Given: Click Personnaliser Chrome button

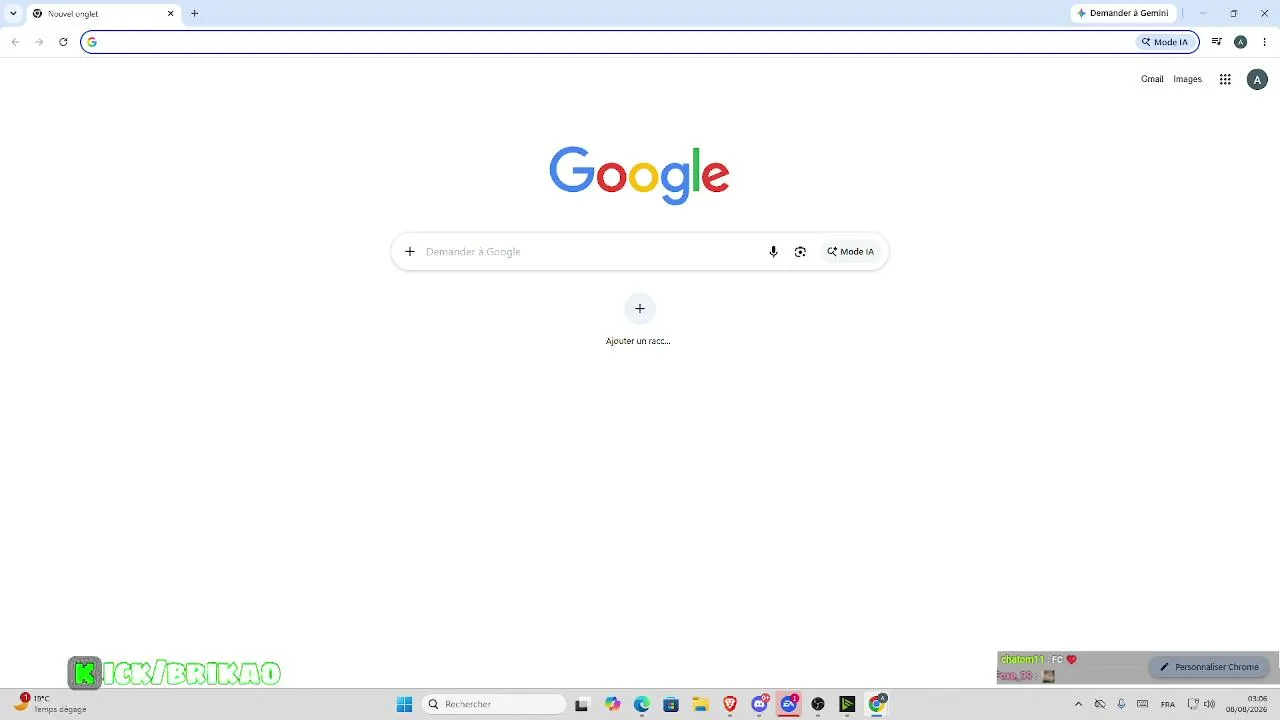Looking at the screenshot, I should [1209, 667].
